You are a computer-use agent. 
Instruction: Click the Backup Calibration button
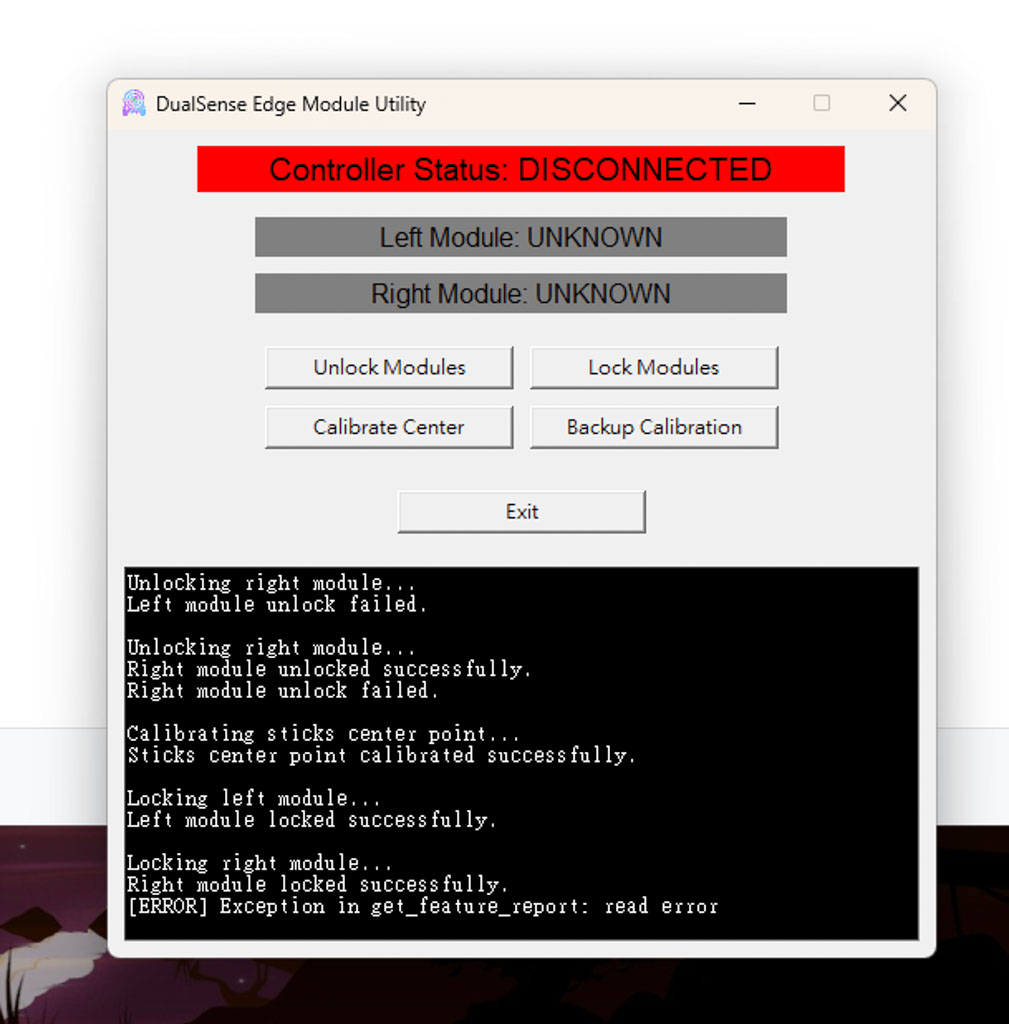click(653, 427)
